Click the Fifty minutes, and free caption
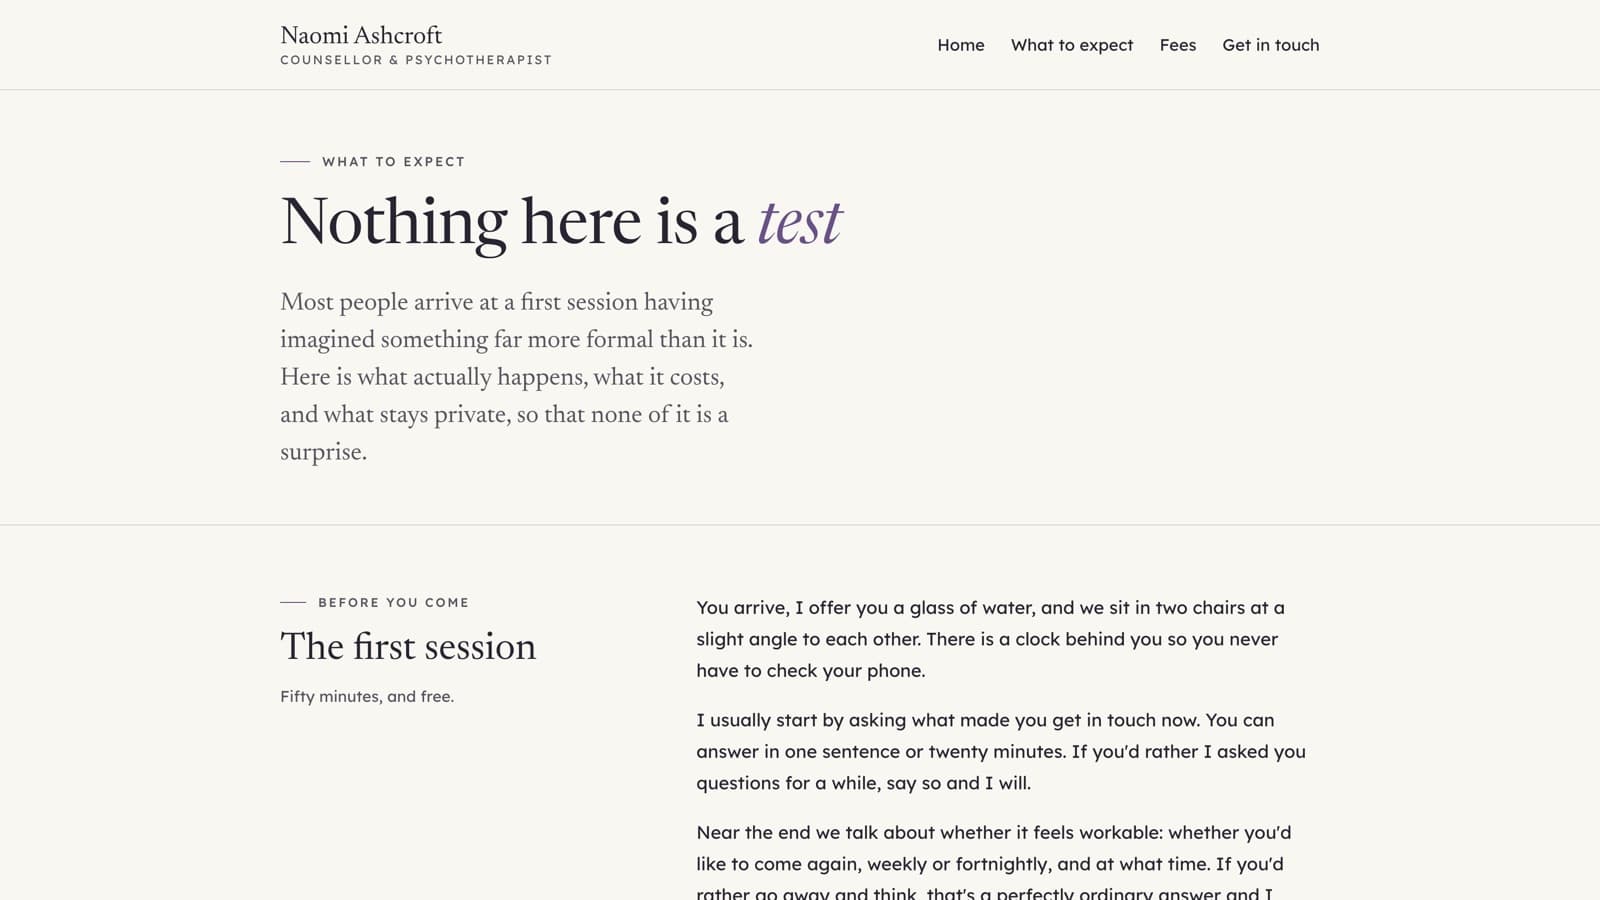Image resolution: width=1600 pixels, height=900 pixels. 367,696
